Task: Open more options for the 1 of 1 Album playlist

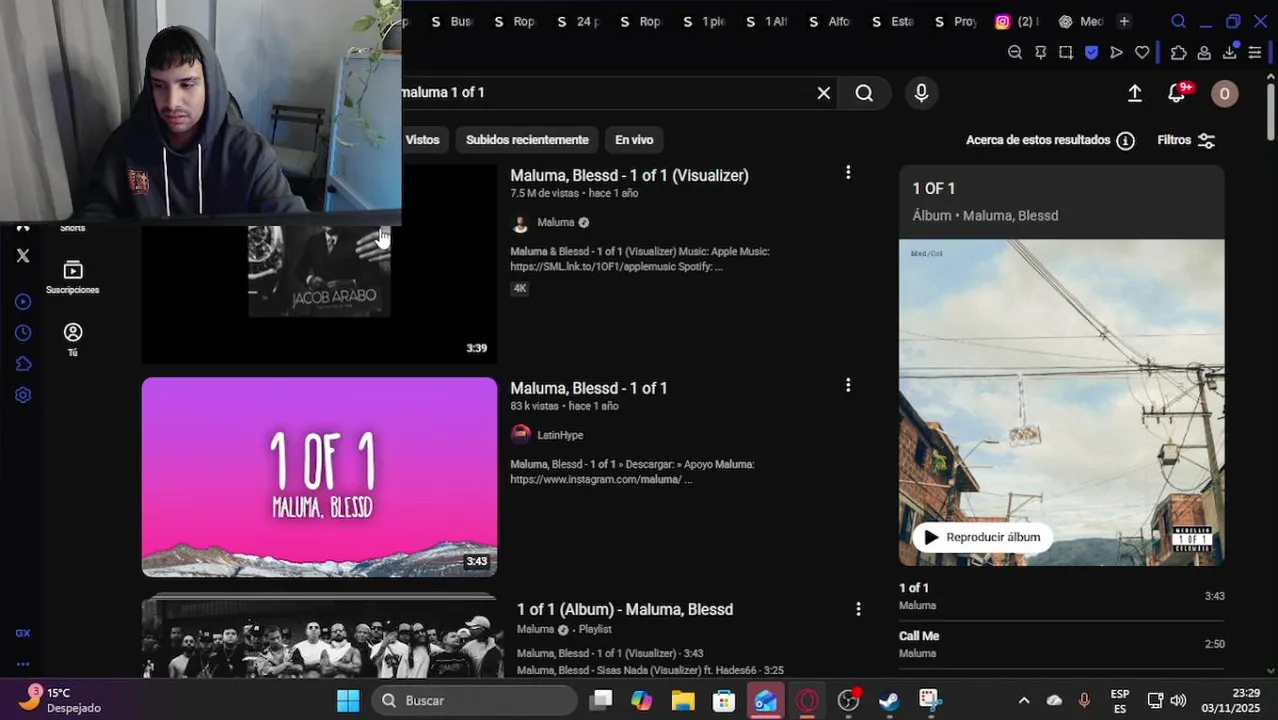Action: click(857, 608)
